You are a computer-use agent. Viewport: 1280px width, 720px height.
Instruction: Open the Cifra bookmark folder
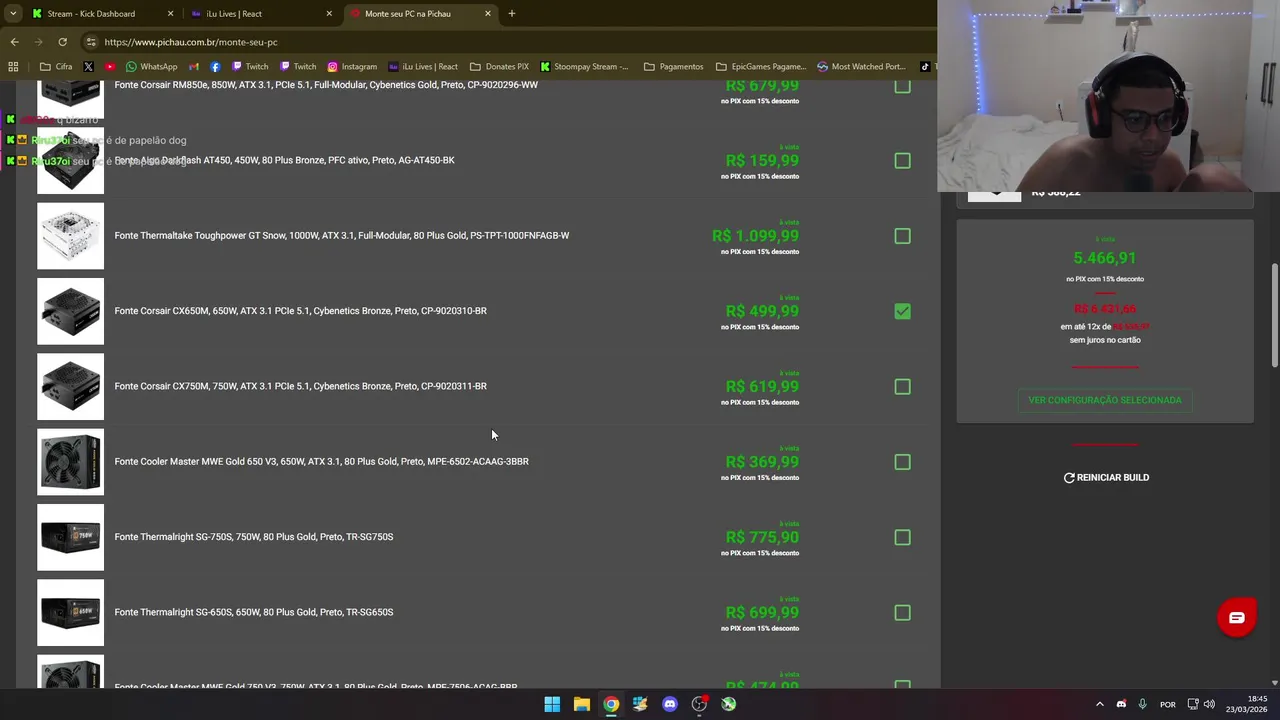click(x=56, y=67)
